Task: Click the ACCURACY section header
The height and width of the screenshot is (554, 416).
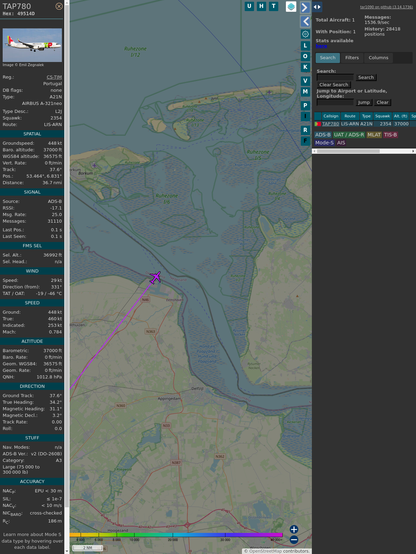Action: tap(32, 481)
